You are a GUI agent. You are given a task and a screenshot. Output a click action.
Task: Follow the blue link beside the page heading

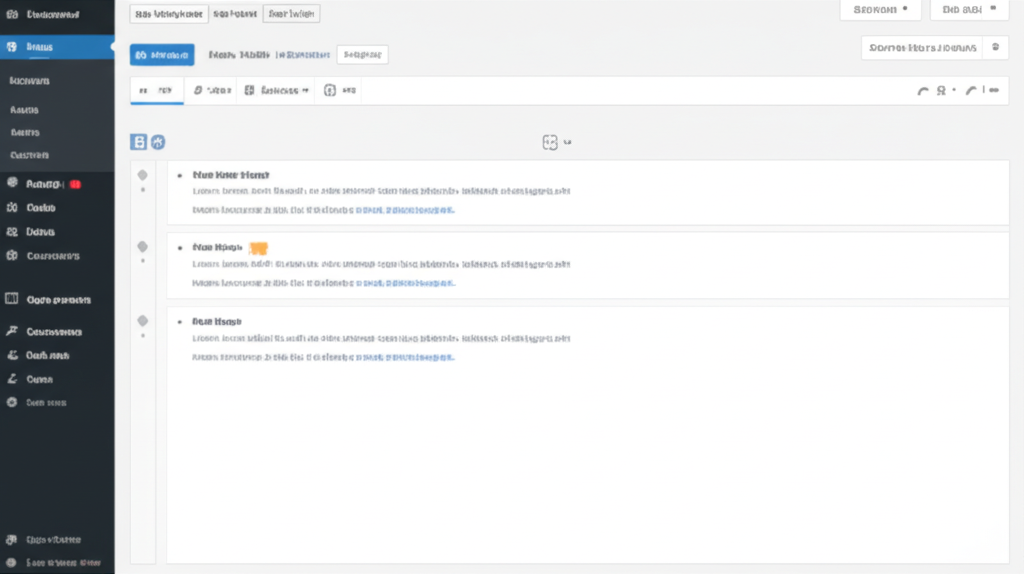[x=302, y=55]
